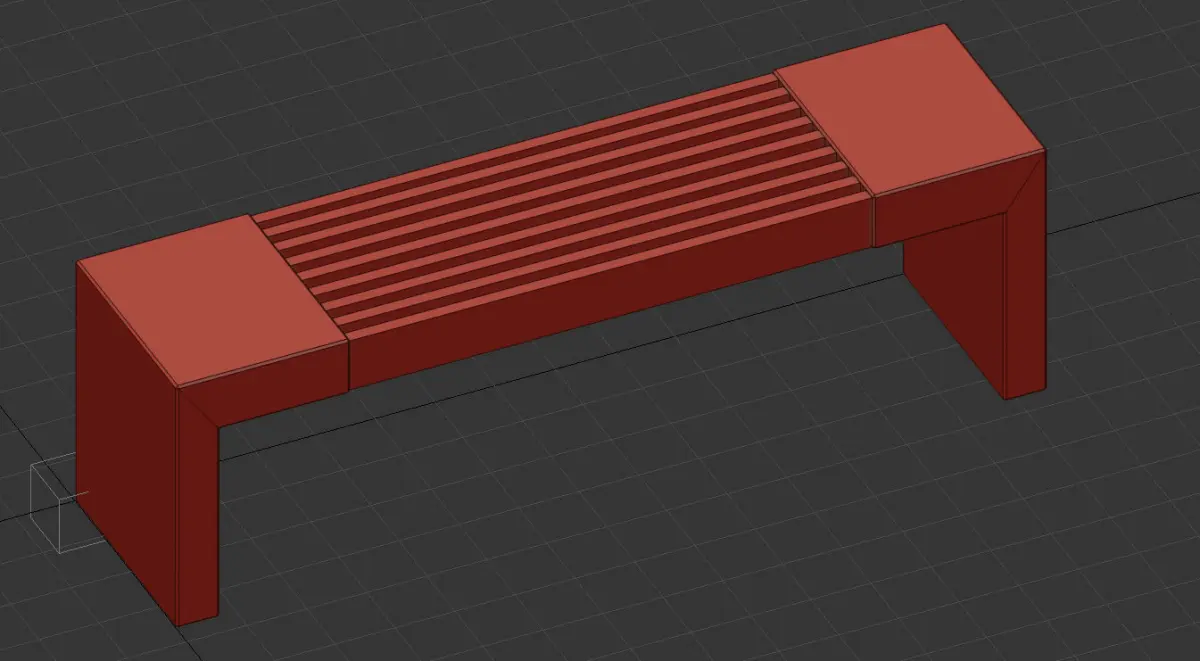Select the left square end block top face
The width and height of the screenshot is (1200, 661).
[x=212, y=300]
